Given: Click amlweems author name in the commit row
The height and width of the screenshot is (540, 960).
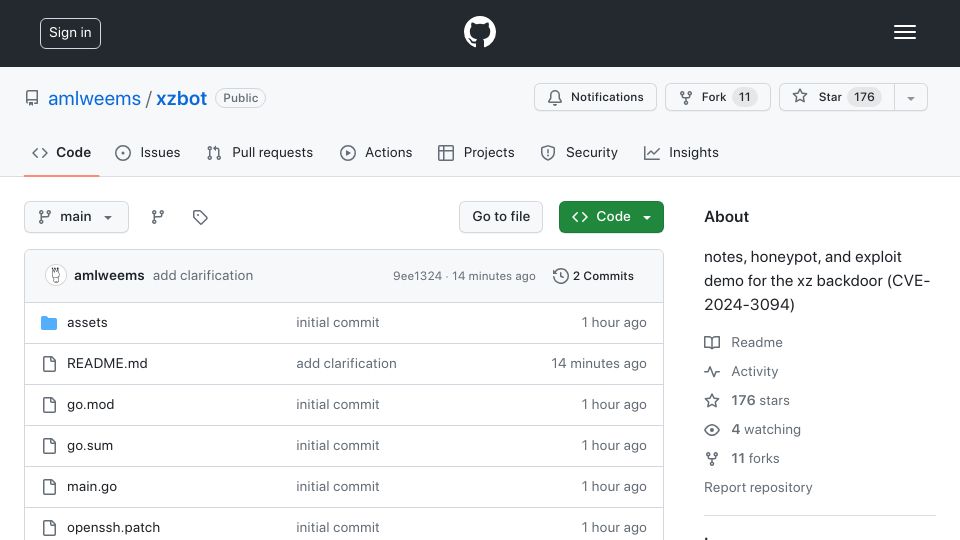Looking at the screenshot, I should pyautogui.click(x=109, y=276).
